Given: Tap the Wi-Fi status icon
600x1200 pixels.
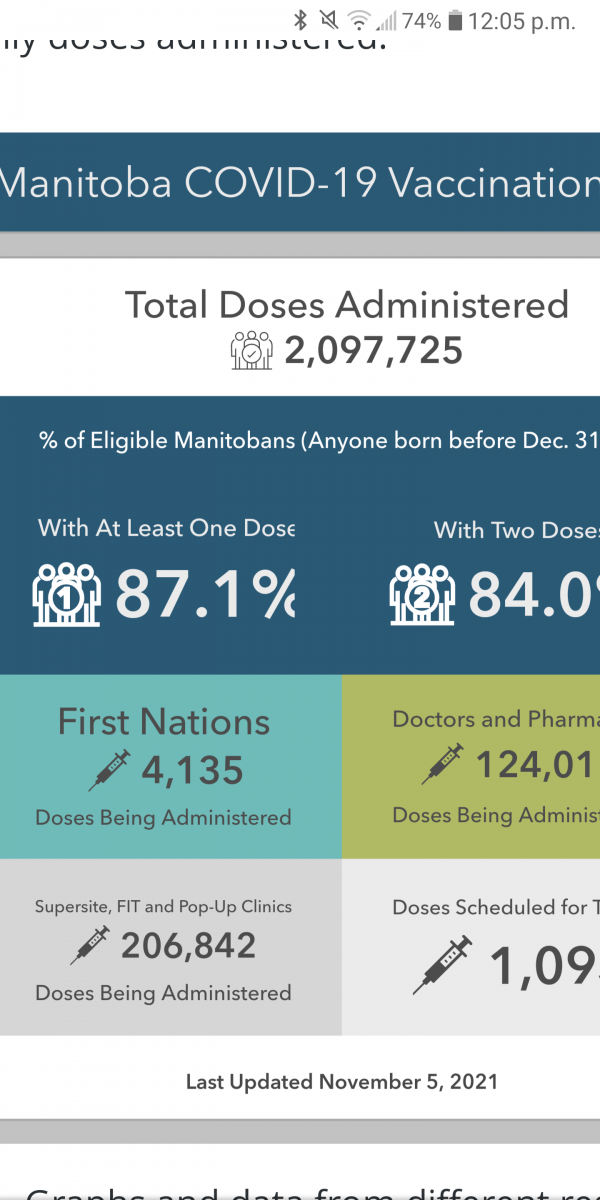Looking at the screenshot, I should (x=358, y=20).
